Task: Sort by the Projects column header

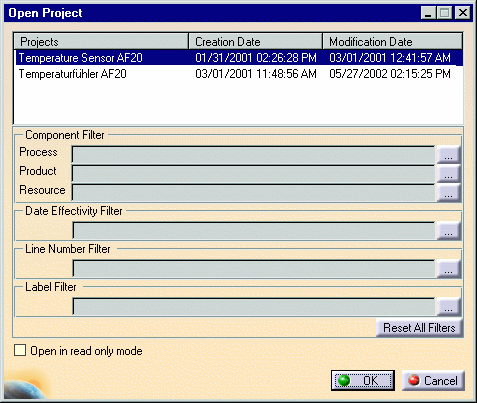Action: (x=101, y=42)
